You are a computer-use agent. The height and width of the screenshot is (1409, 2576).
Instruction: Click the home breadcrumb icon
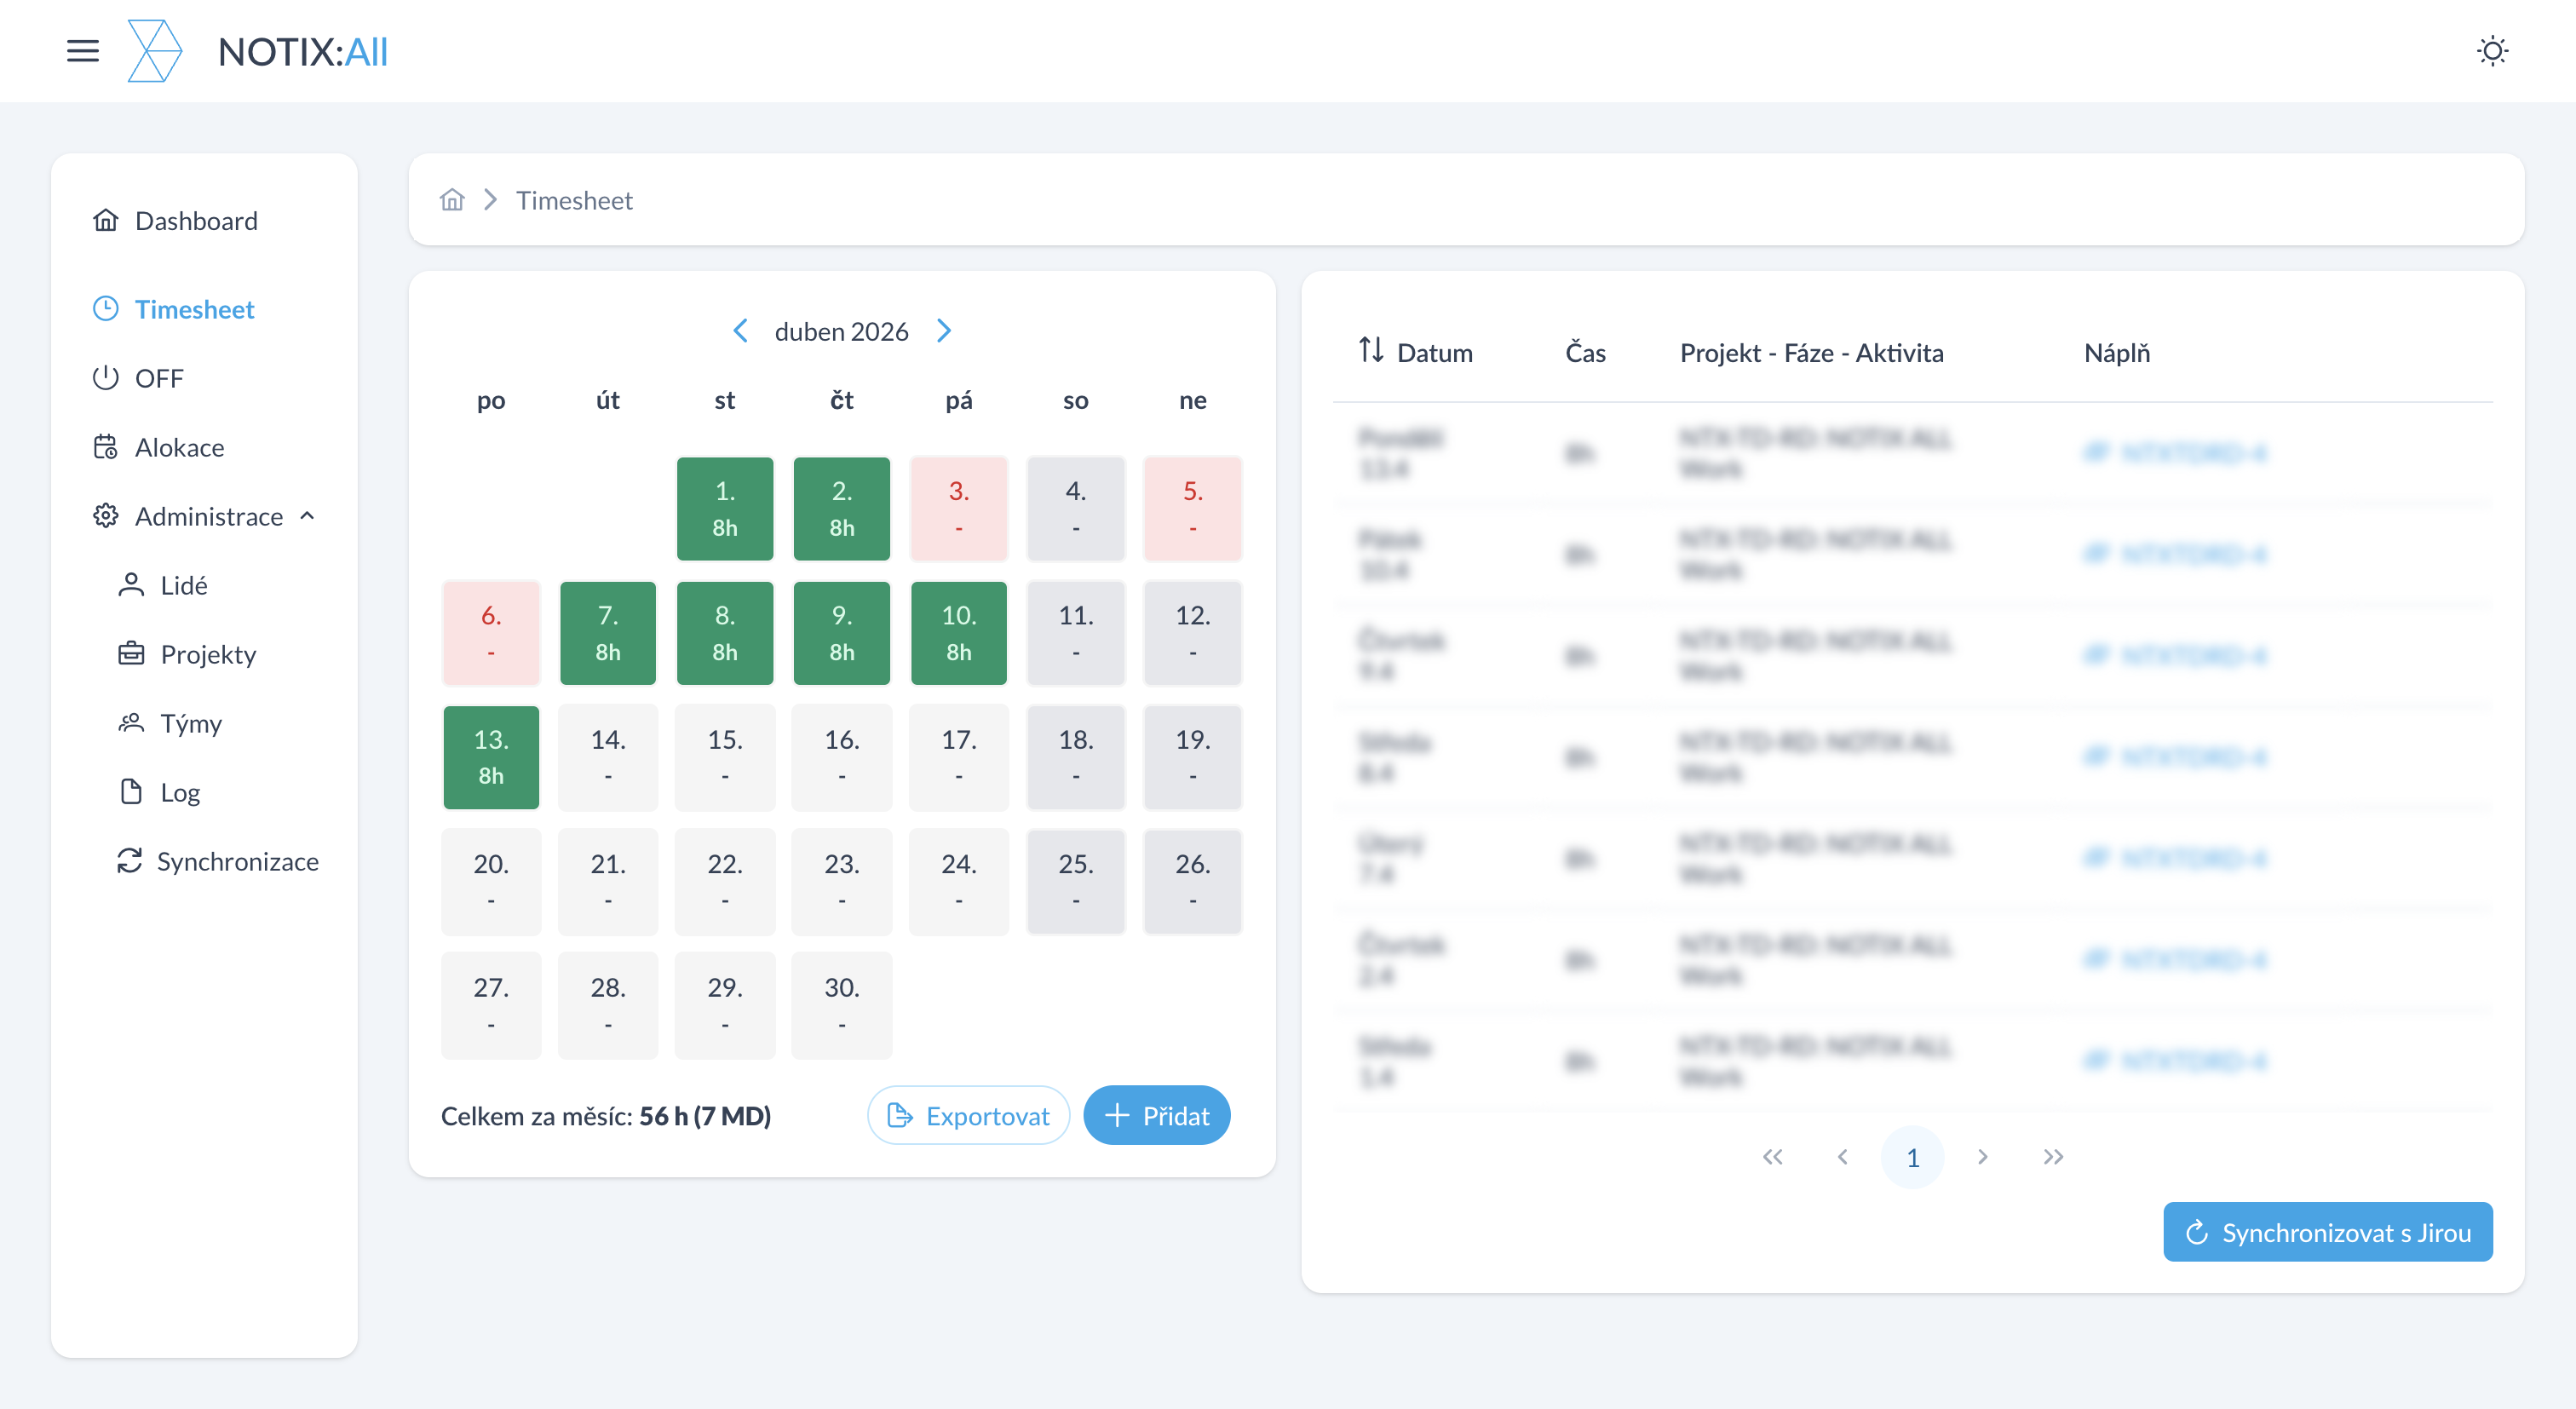pyautogui.click(x=452, y=200)
